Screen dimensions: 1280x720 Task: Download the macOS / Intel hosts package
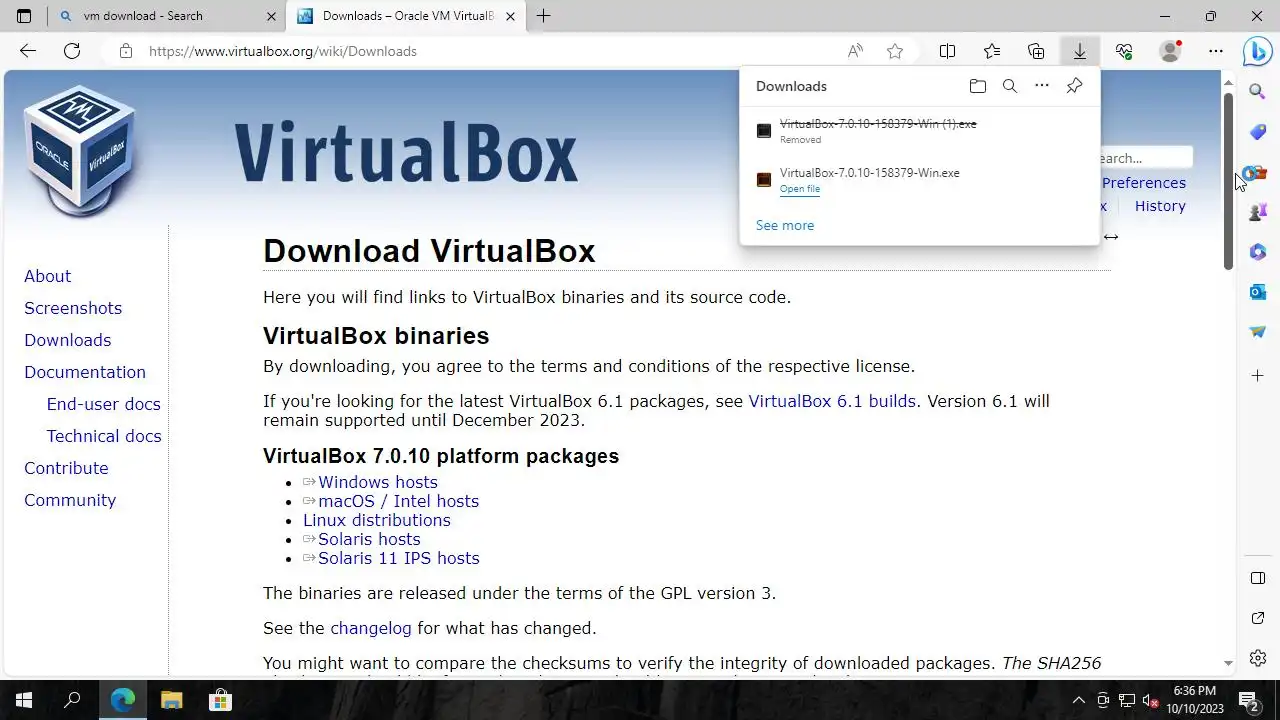tap(398, 501)
